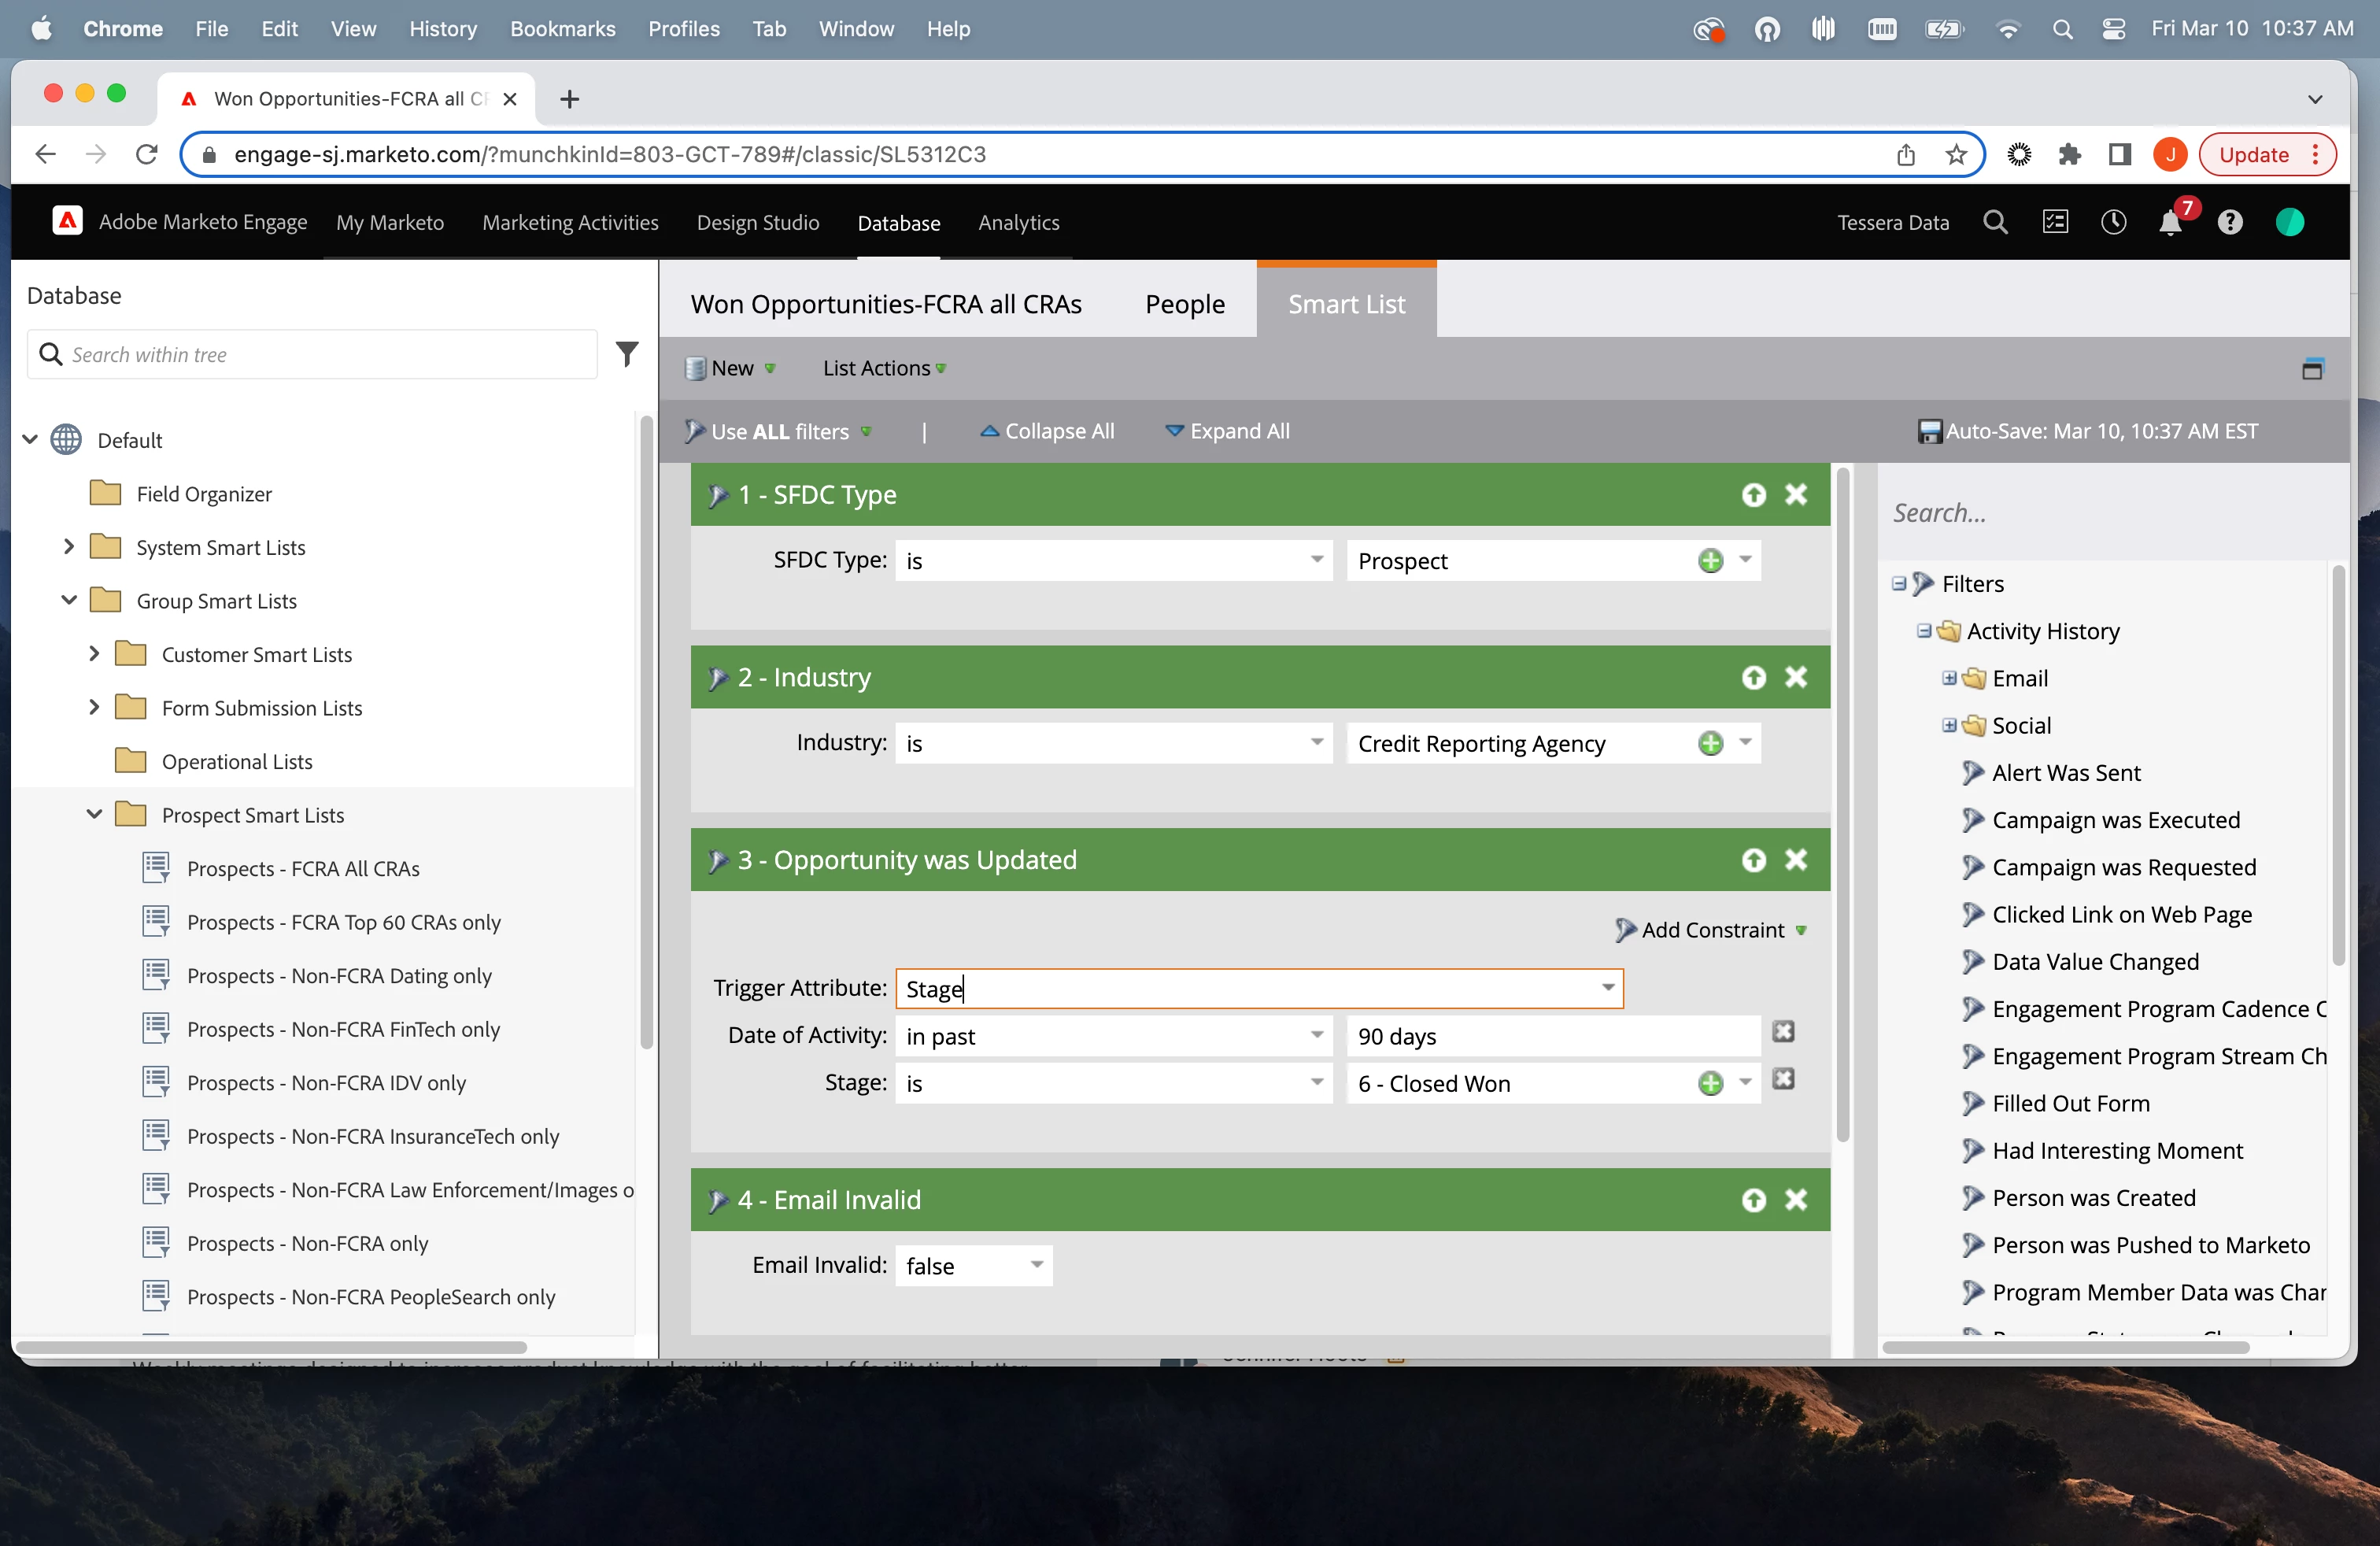This screenshot has width=2380, height=1546.
Task: Click the tree filter funnel icon
Action: 627,354
